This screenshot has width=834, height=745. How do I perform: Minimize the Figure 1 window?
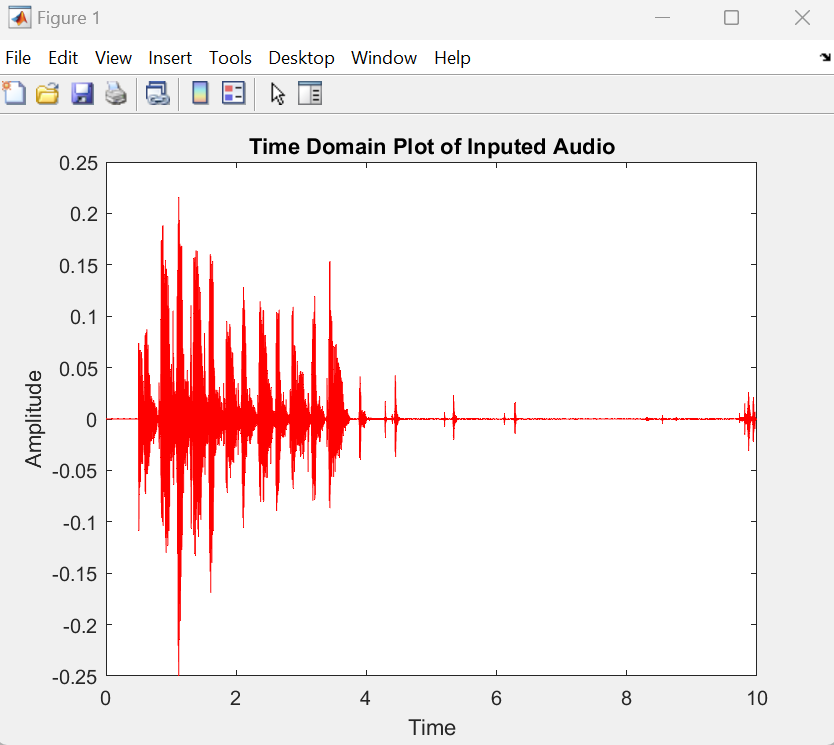pyautogui.click(x=662, y=18)
